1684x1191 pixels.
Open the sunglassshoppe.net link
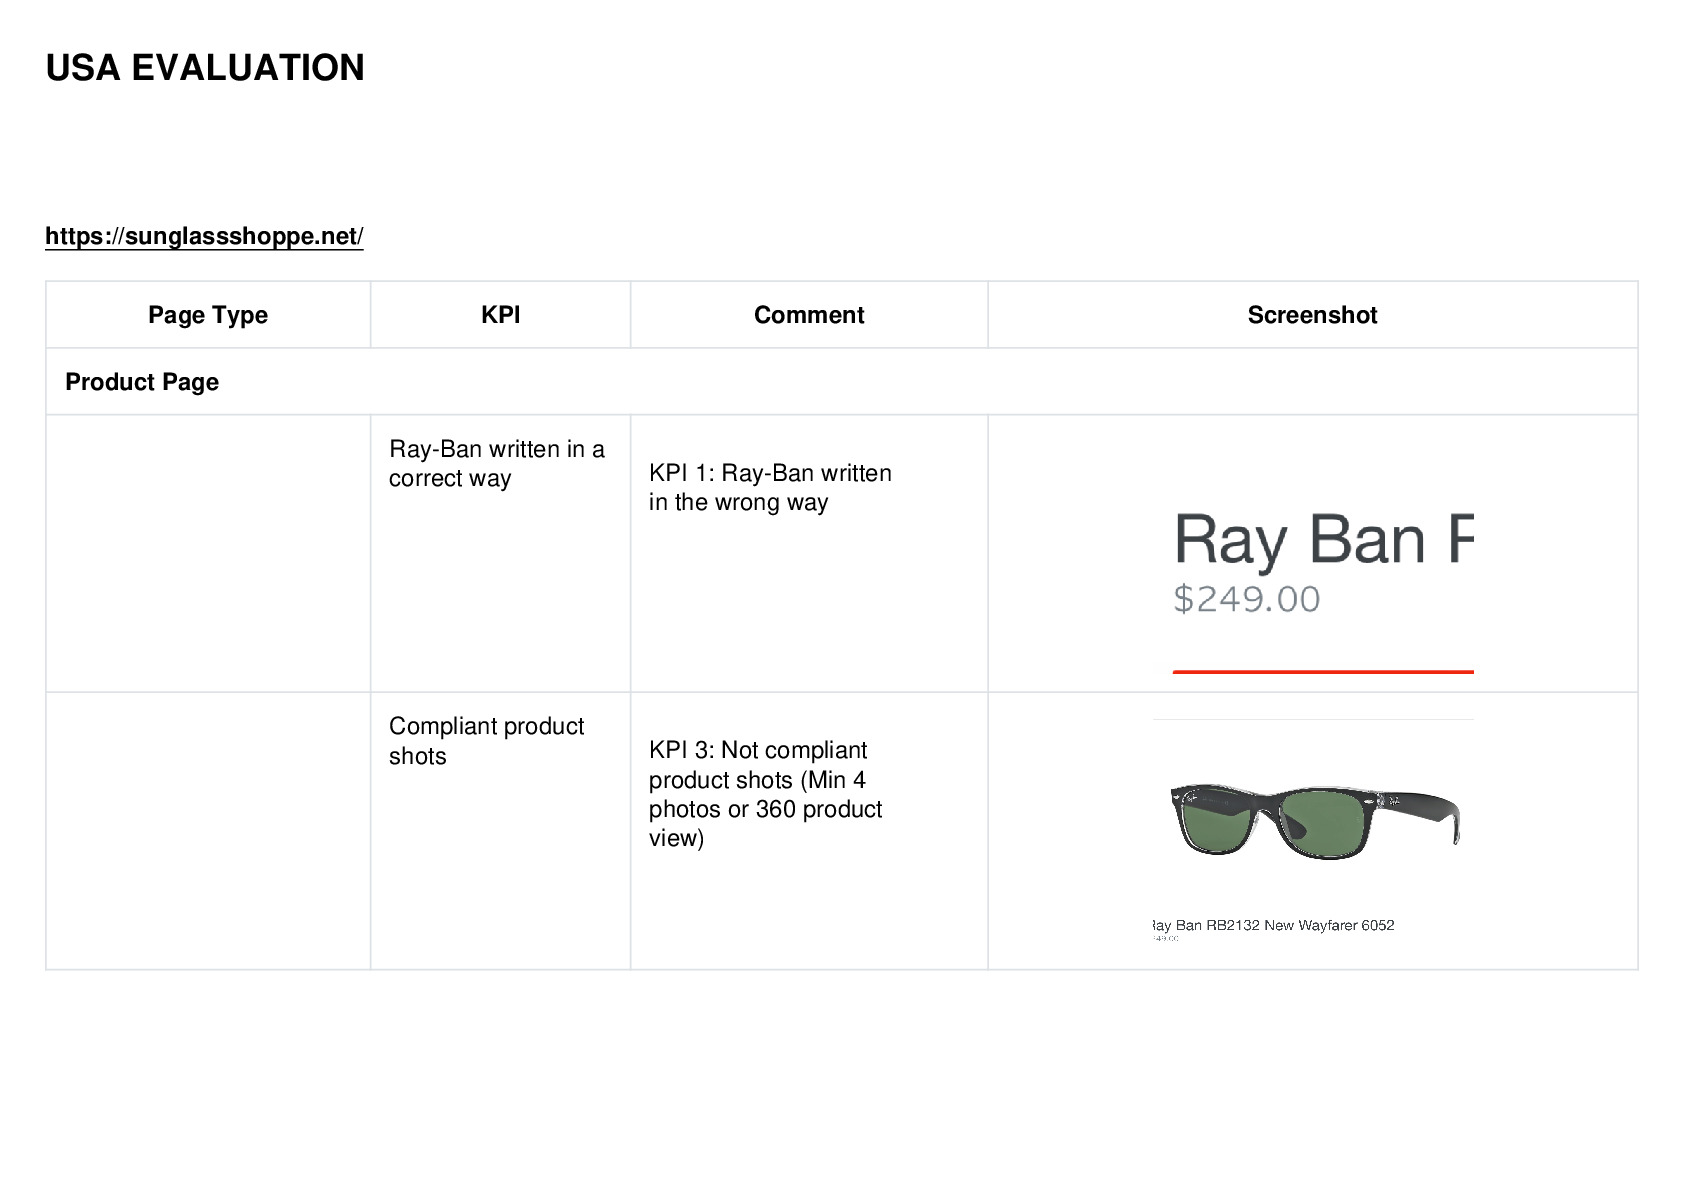(204, 236)
